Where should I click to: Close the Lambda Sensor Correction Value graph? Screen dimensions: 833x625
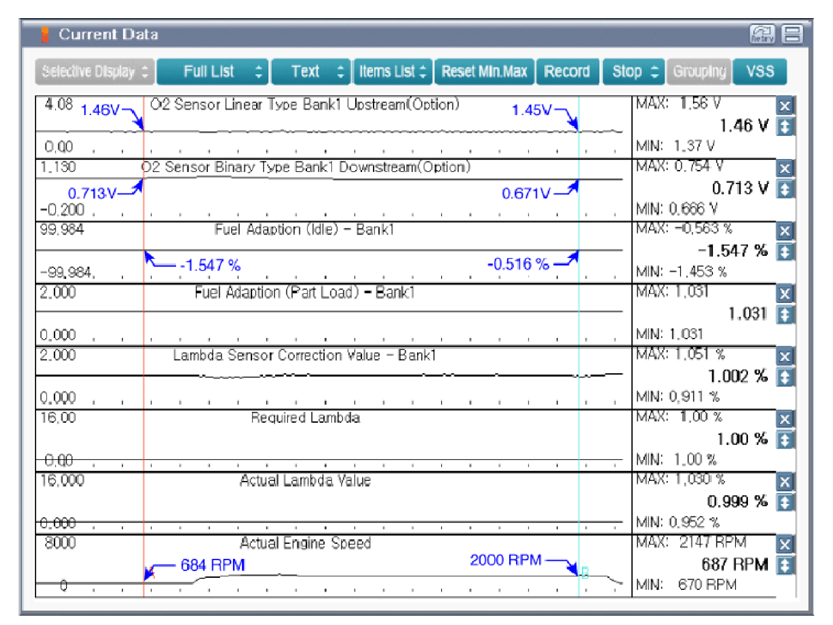[x=785, y=356]
